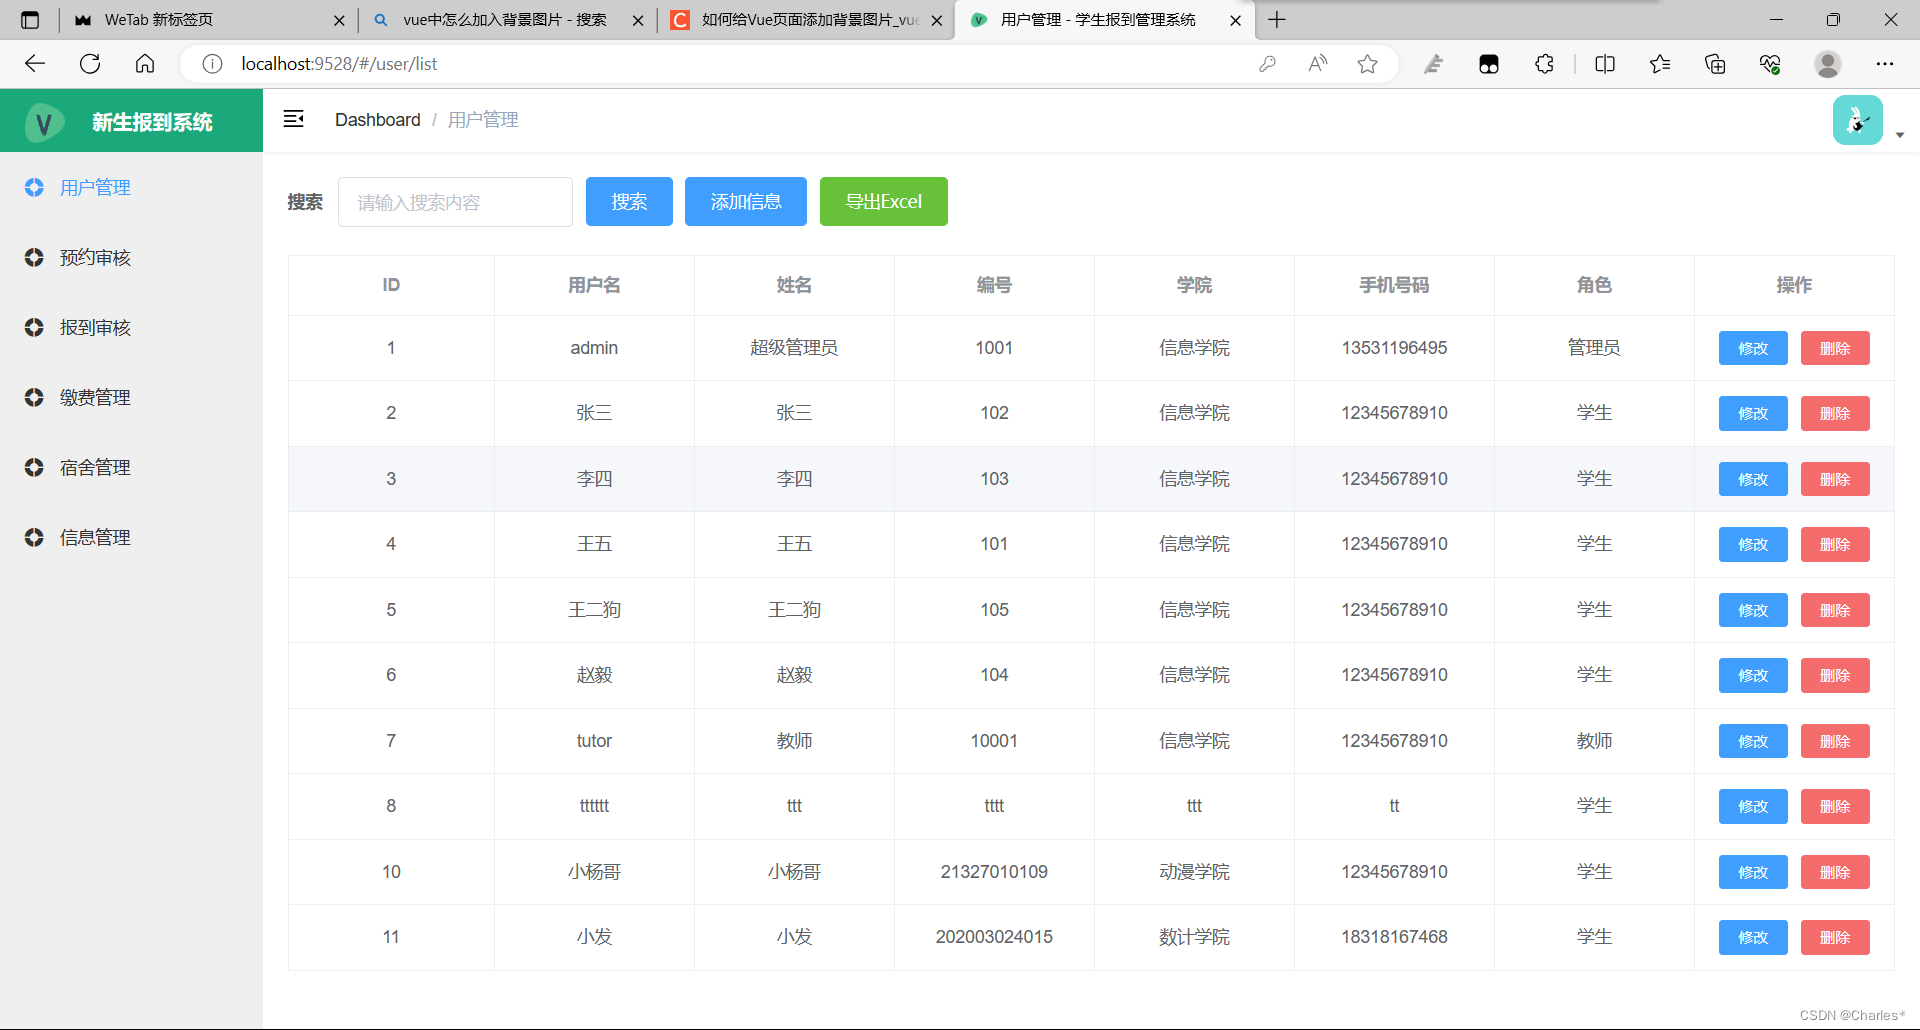The width and height of the screenshot is (1920, 1030).
Task: Open the collections icon in toolbar
Action: 1715,64
